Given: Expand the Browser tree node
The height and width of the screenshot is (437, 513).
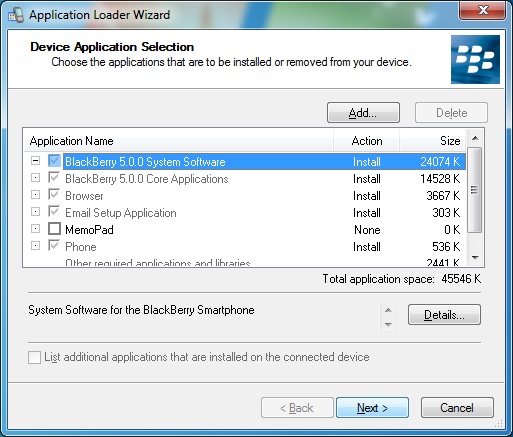Looking at the screenshot, I should point(35,195).
